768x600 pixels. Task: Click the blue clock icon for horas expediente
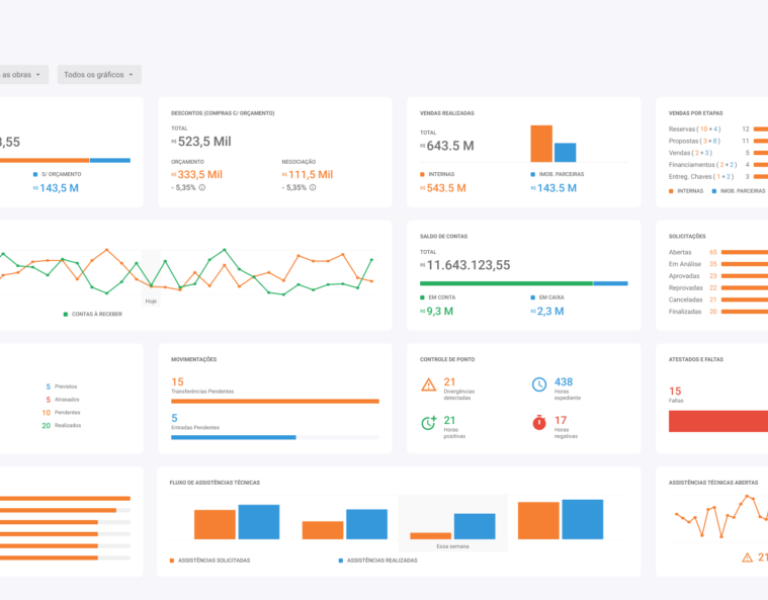click(538, 384)
